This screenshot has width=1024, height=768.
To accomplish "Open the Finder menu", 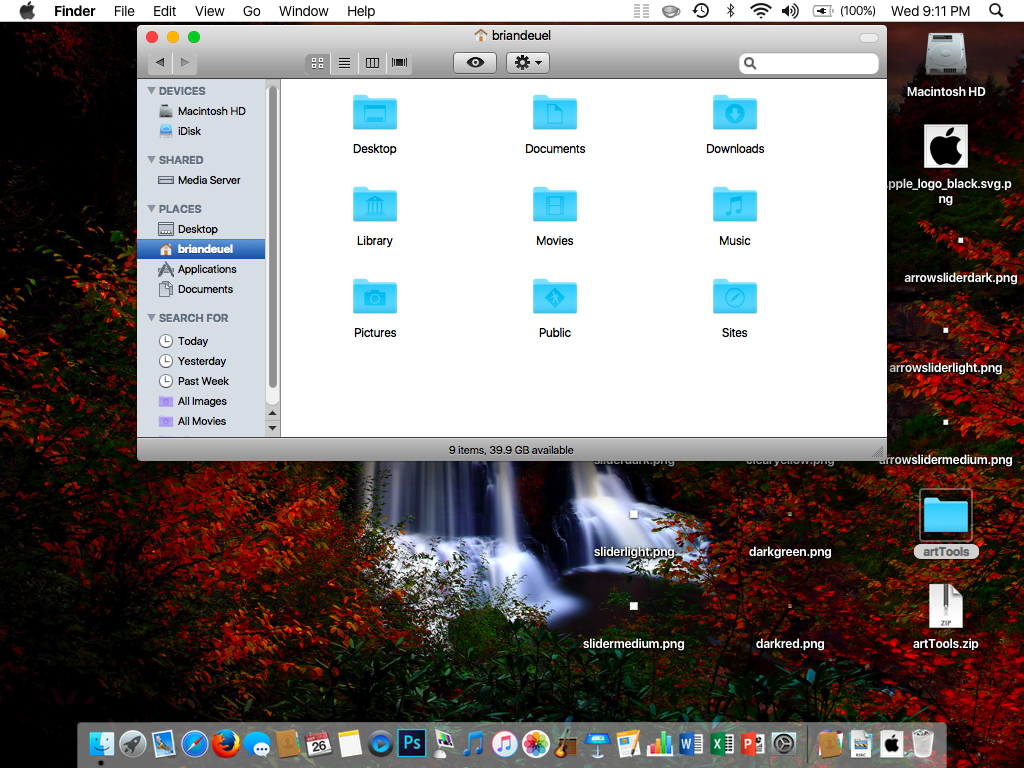I will [74, 11].
